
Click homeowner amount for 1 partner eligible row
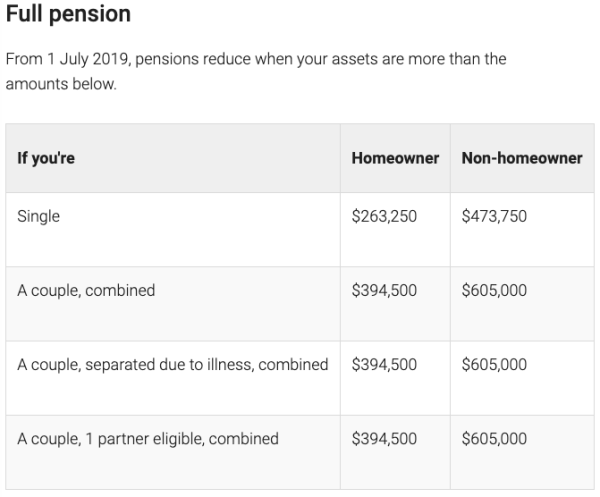(x=384, y=439)
